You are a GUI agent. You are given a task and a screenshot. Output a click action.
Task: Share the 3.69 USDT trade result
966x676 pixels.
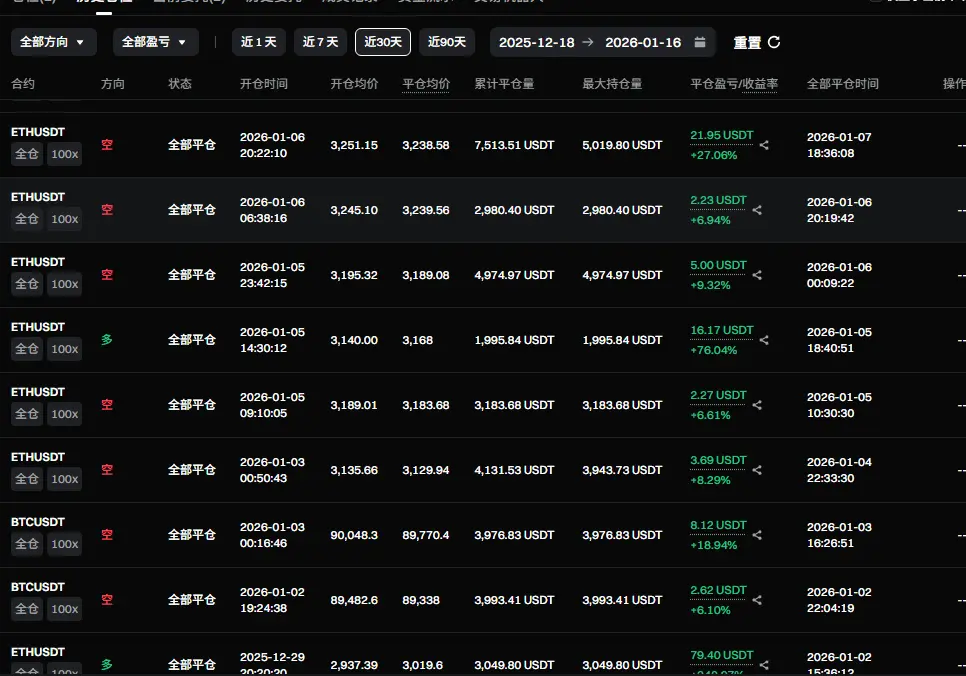click(x=757, y=470)
